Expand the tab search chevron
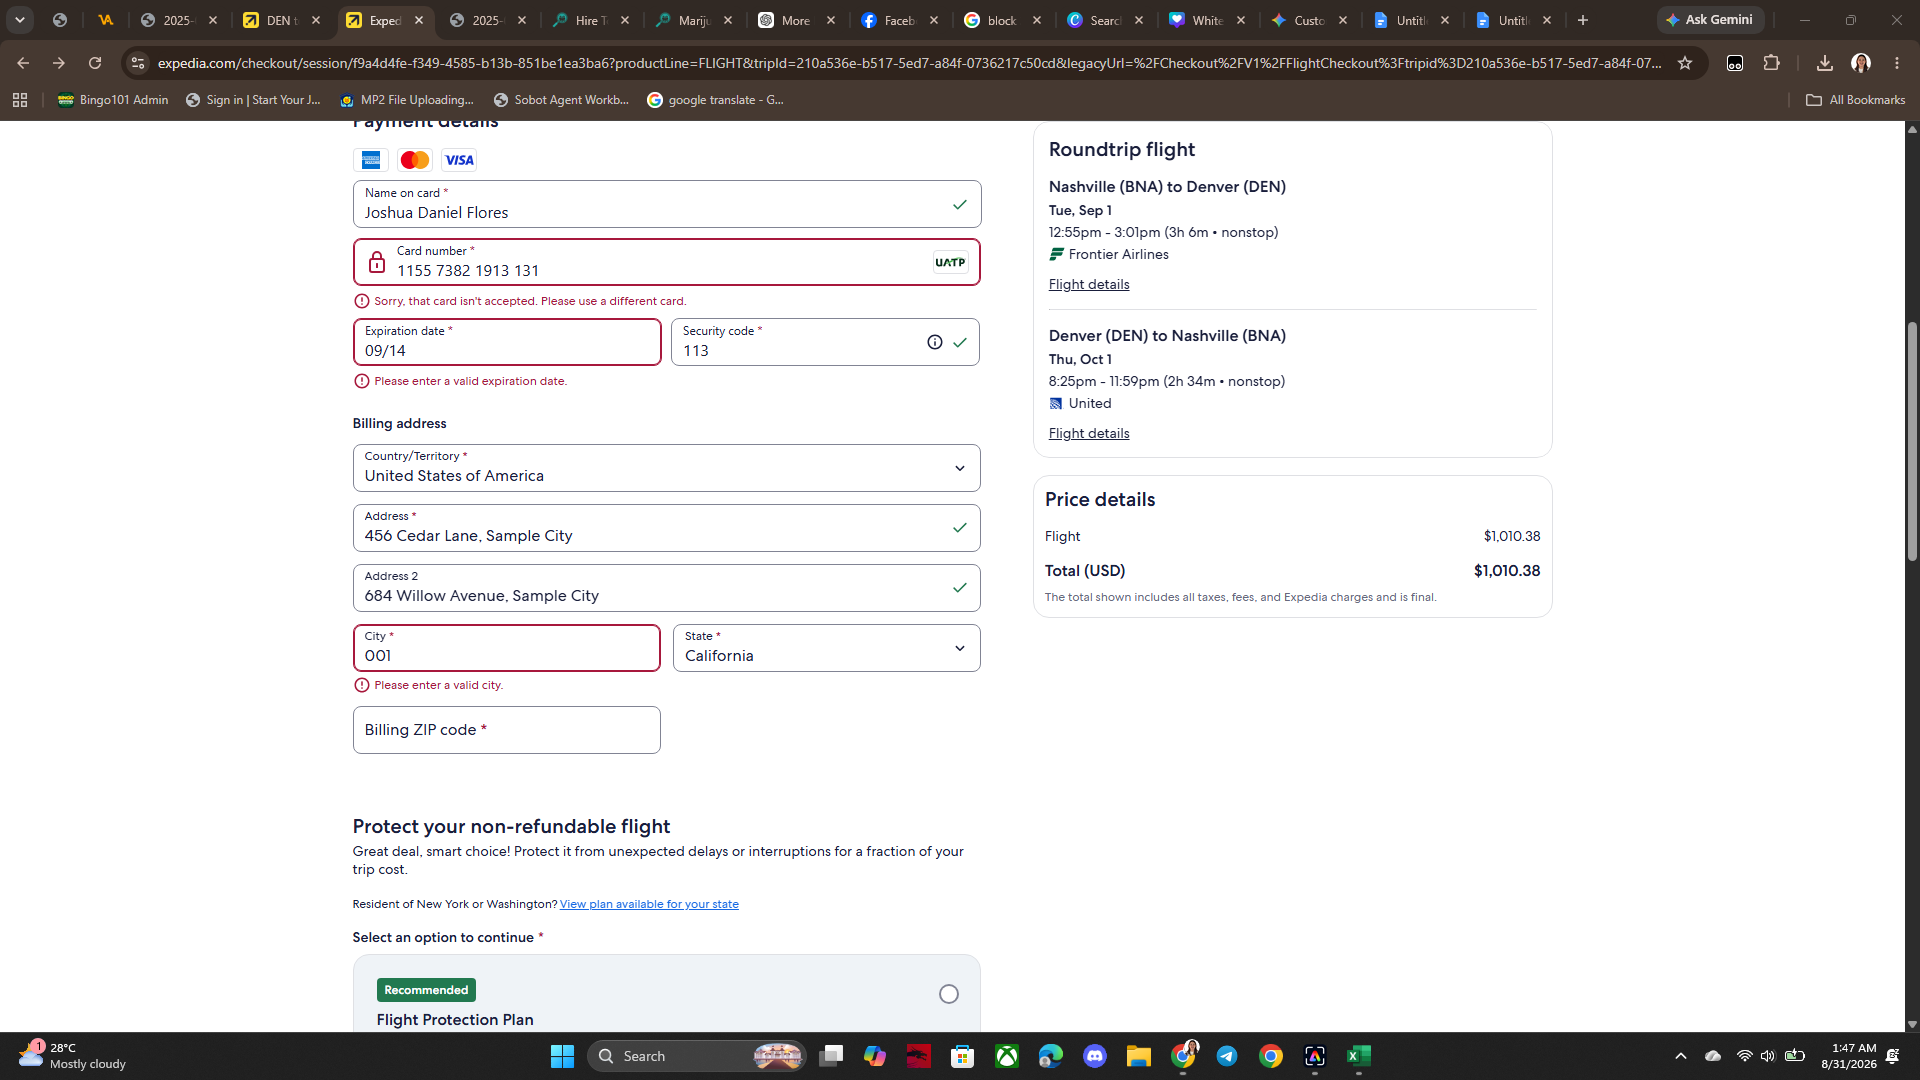Image resolution: width=1920 pixels, height=1080 pixels. point(20,20)
